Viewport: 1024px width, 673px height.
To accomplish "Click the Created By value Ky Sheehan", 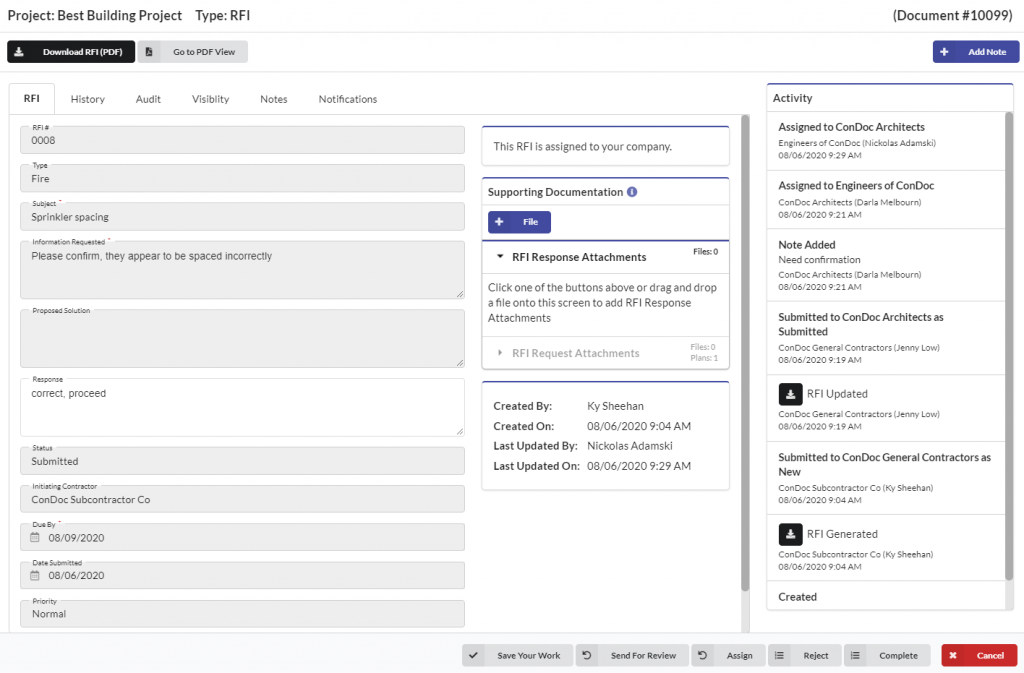I will [x=615, y=406].
